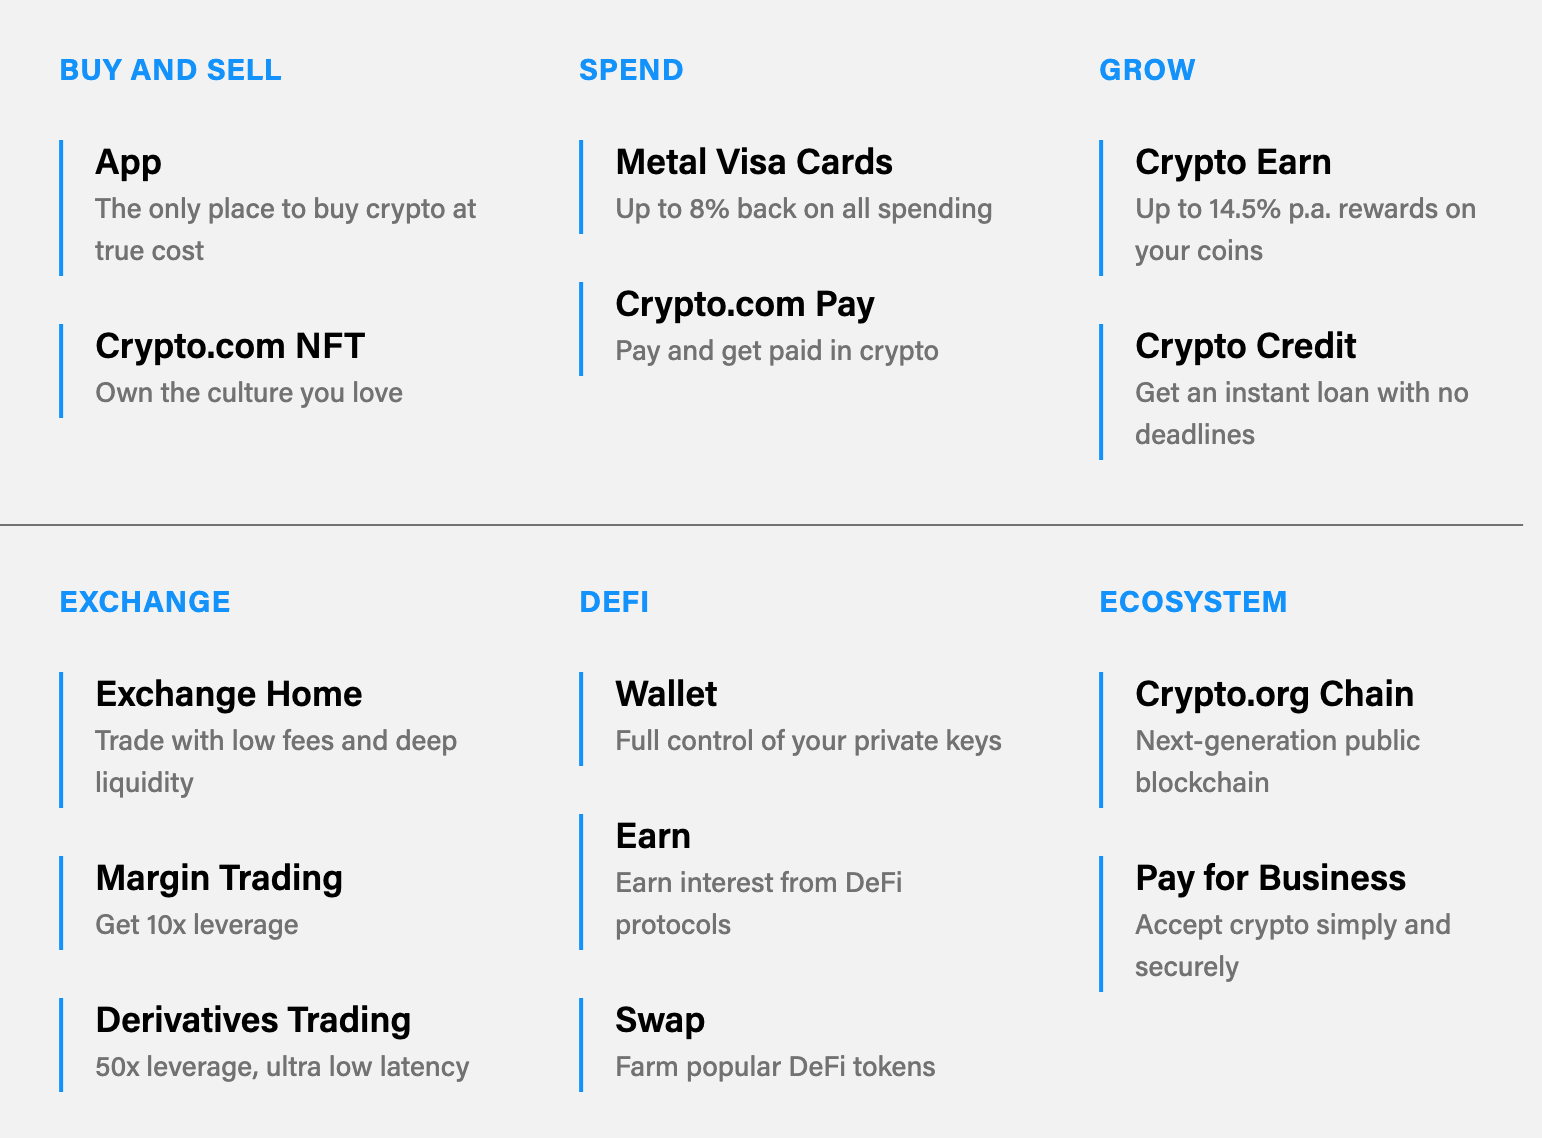This screenshot has height=1138, width=1542.
Task: Open Crypto Credit instant loan link
Action: tap(1245, 346)
